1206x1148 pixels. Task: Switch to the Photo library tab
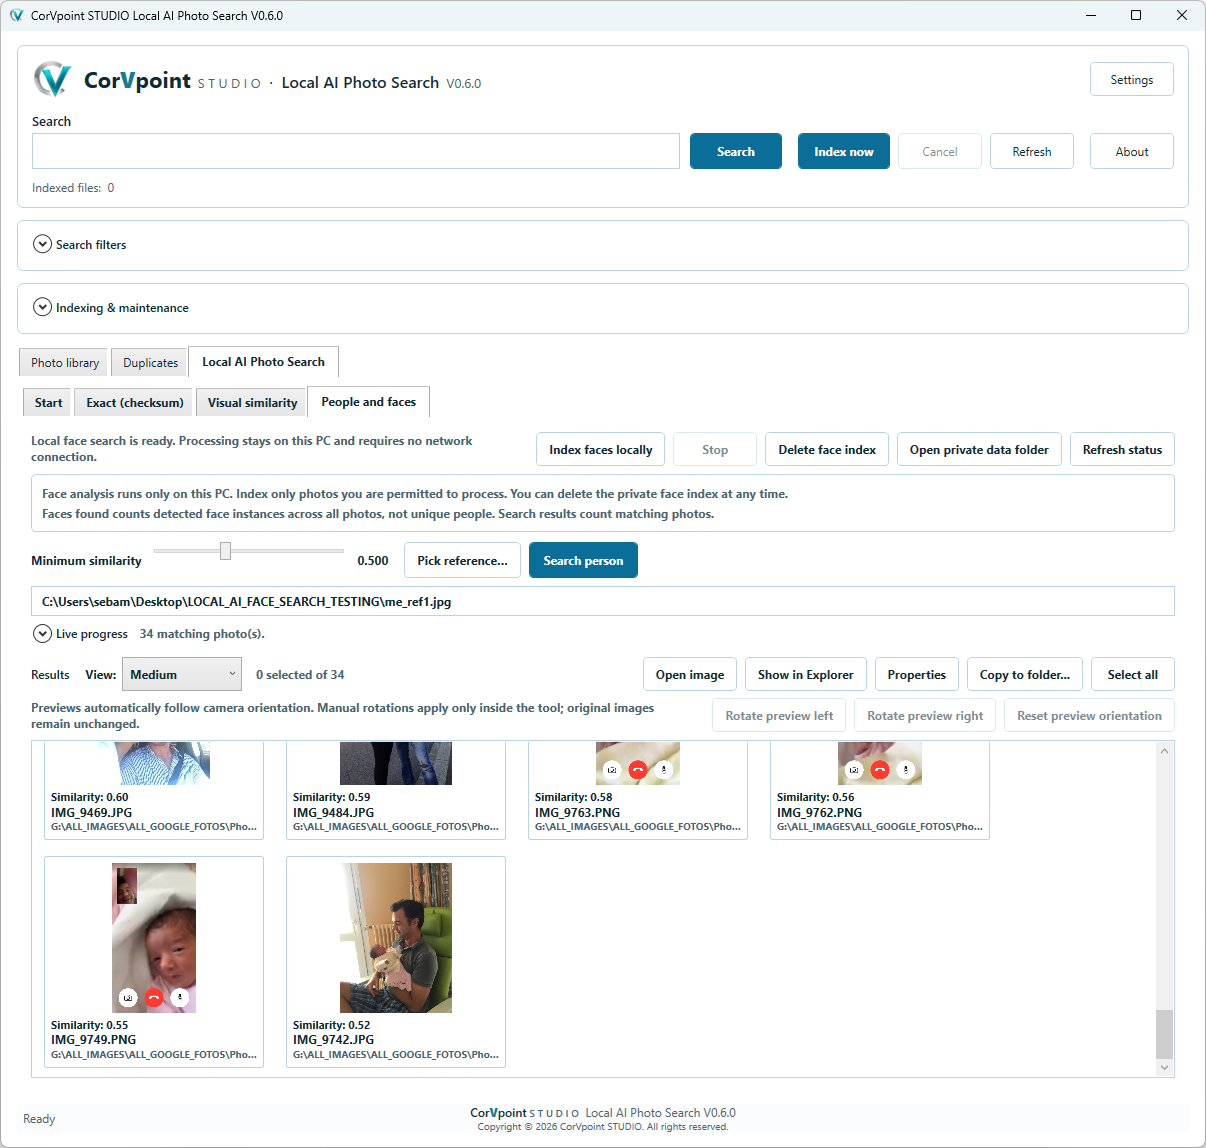[x=65, y=363]
